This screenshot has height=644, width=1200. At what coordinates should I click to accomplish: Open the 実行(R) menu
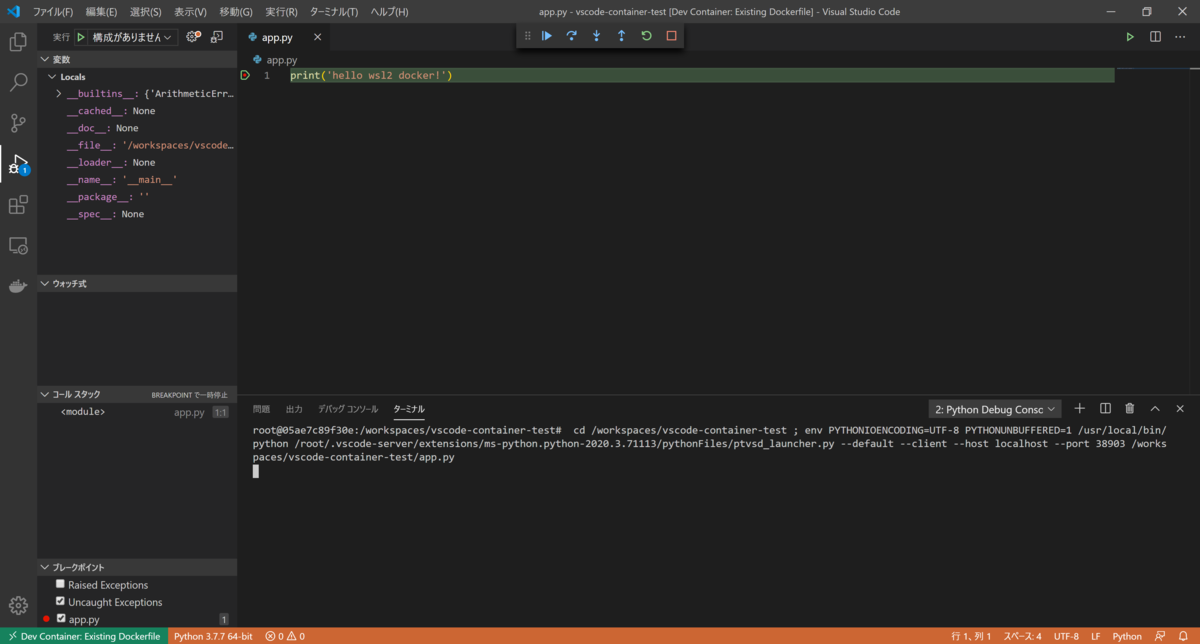(x=281, y=12)
